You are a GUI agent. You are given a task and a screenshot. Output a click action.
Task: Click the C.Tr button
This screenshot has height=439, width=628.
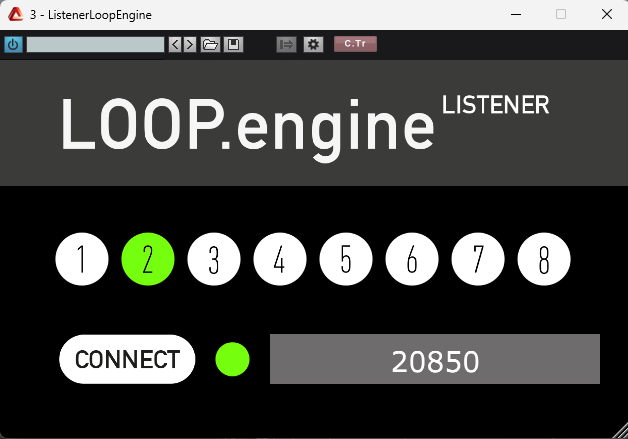355,44
